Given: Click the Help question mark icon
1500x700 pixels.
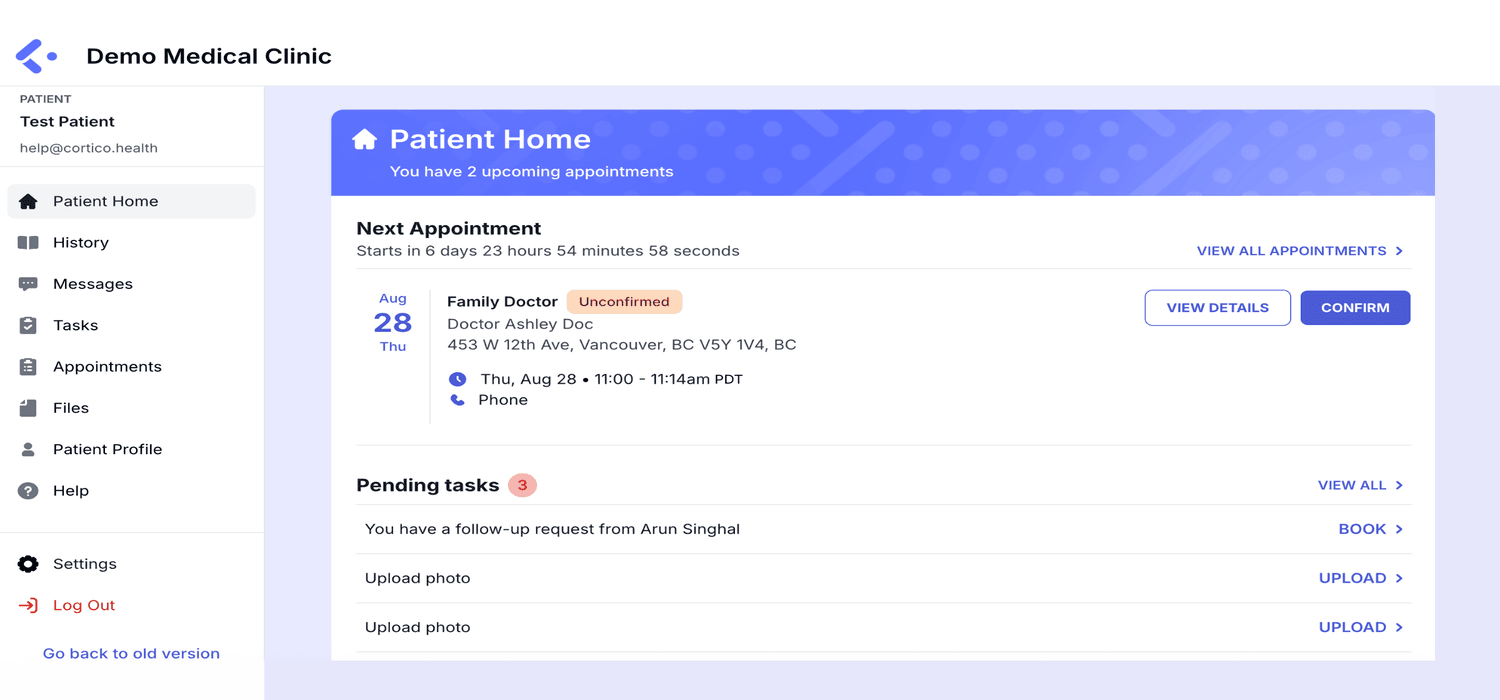Looking at the screenshot, I should (x=28, y=491).
